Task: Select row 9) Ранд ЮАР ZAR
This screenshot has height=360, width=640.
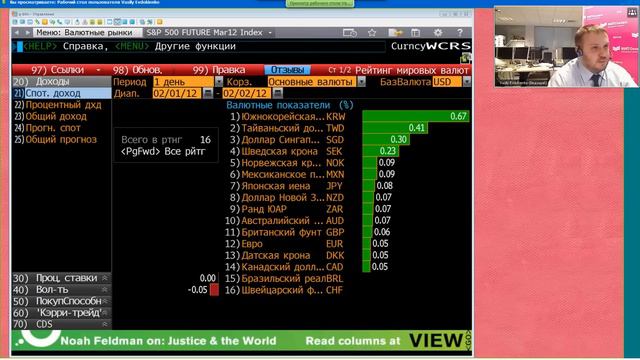Action: pyautogui.click(x=286, y=209)
